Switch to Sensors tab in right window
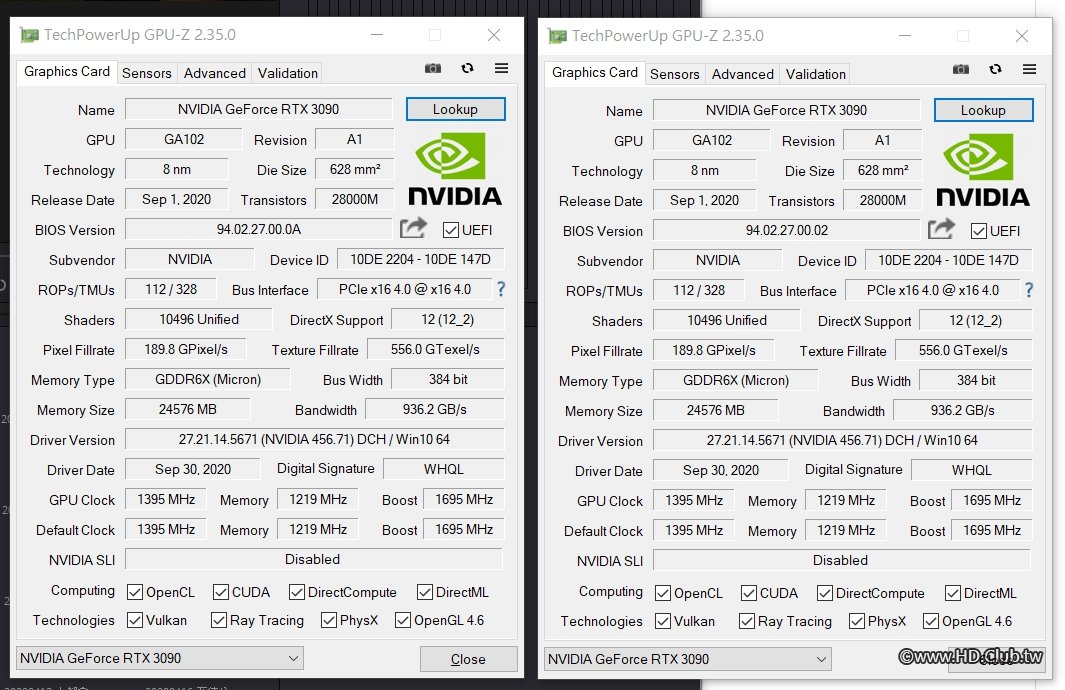Viewport: 1065px width, 690px height. [x=674, y=73]
